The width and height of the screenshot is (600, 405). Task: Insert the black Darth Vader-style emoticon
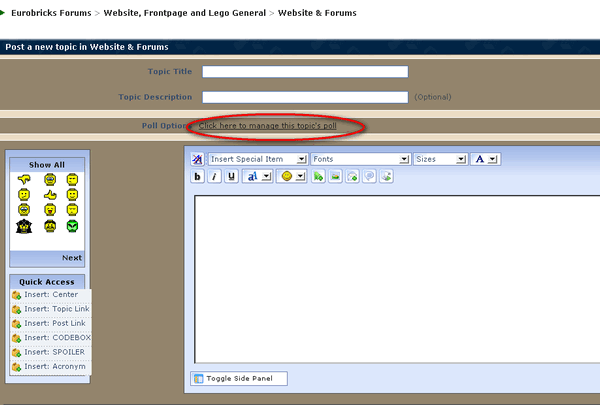pos(24,226)
